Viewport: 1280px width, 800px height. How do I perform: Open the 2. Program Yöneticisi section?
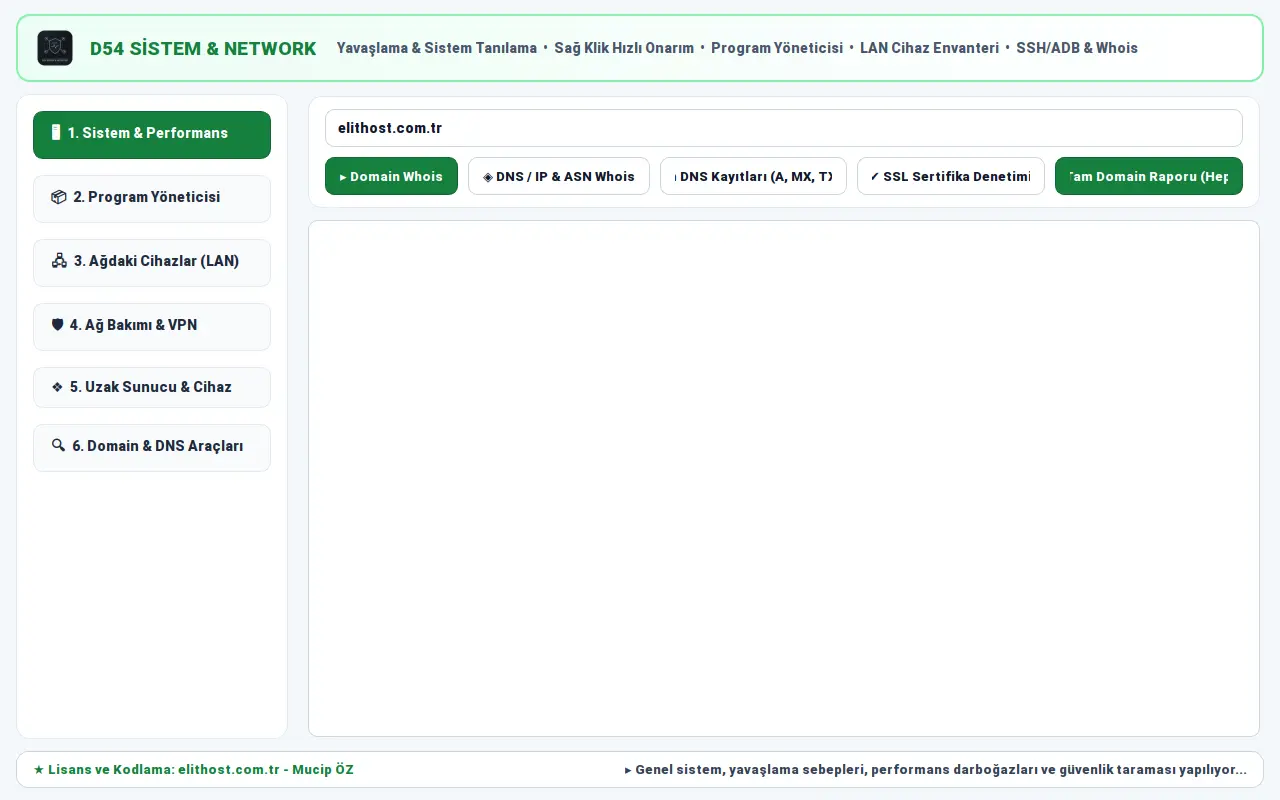coord(152,198)
